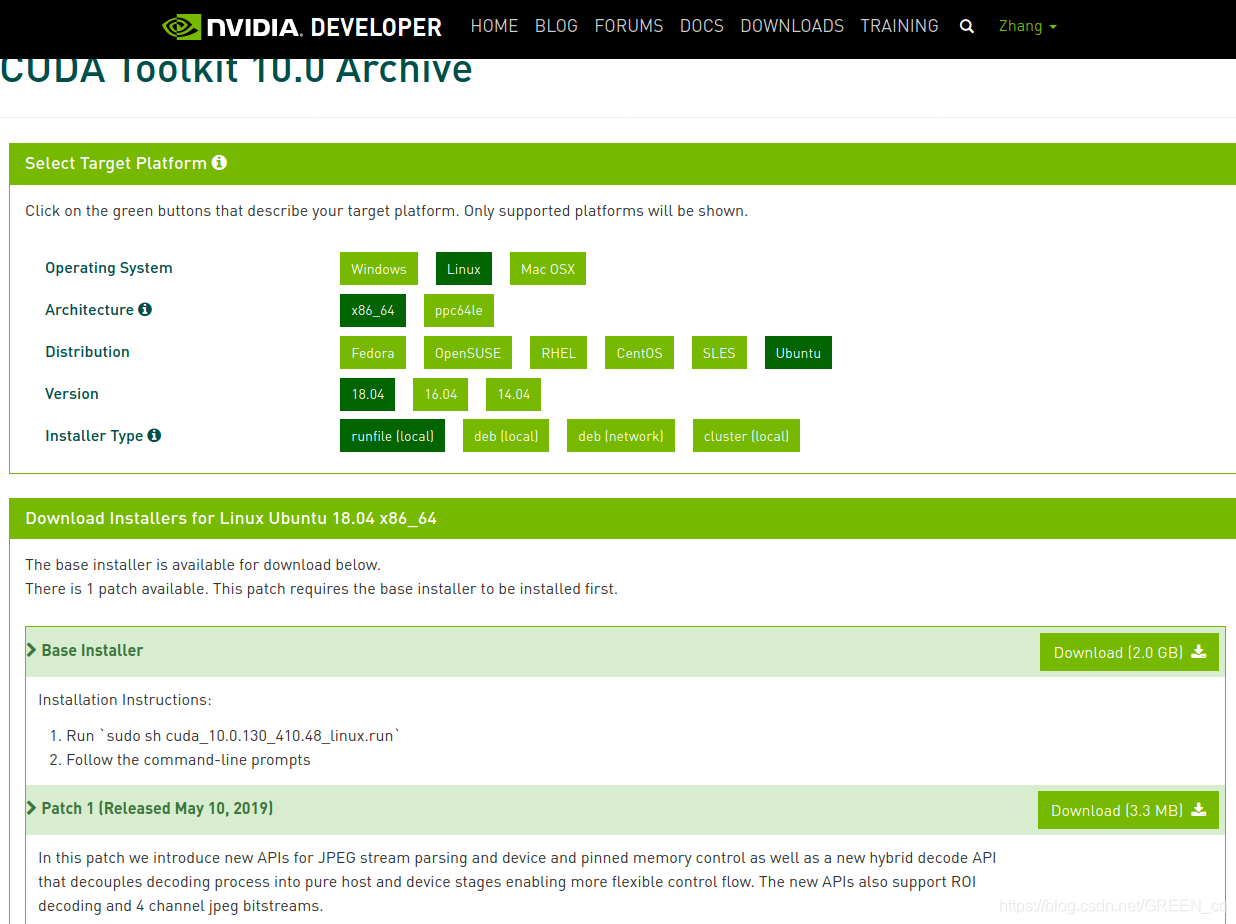1236x924 pixels.
Task: Select Fedora distribution
Action: pos(373,353)
